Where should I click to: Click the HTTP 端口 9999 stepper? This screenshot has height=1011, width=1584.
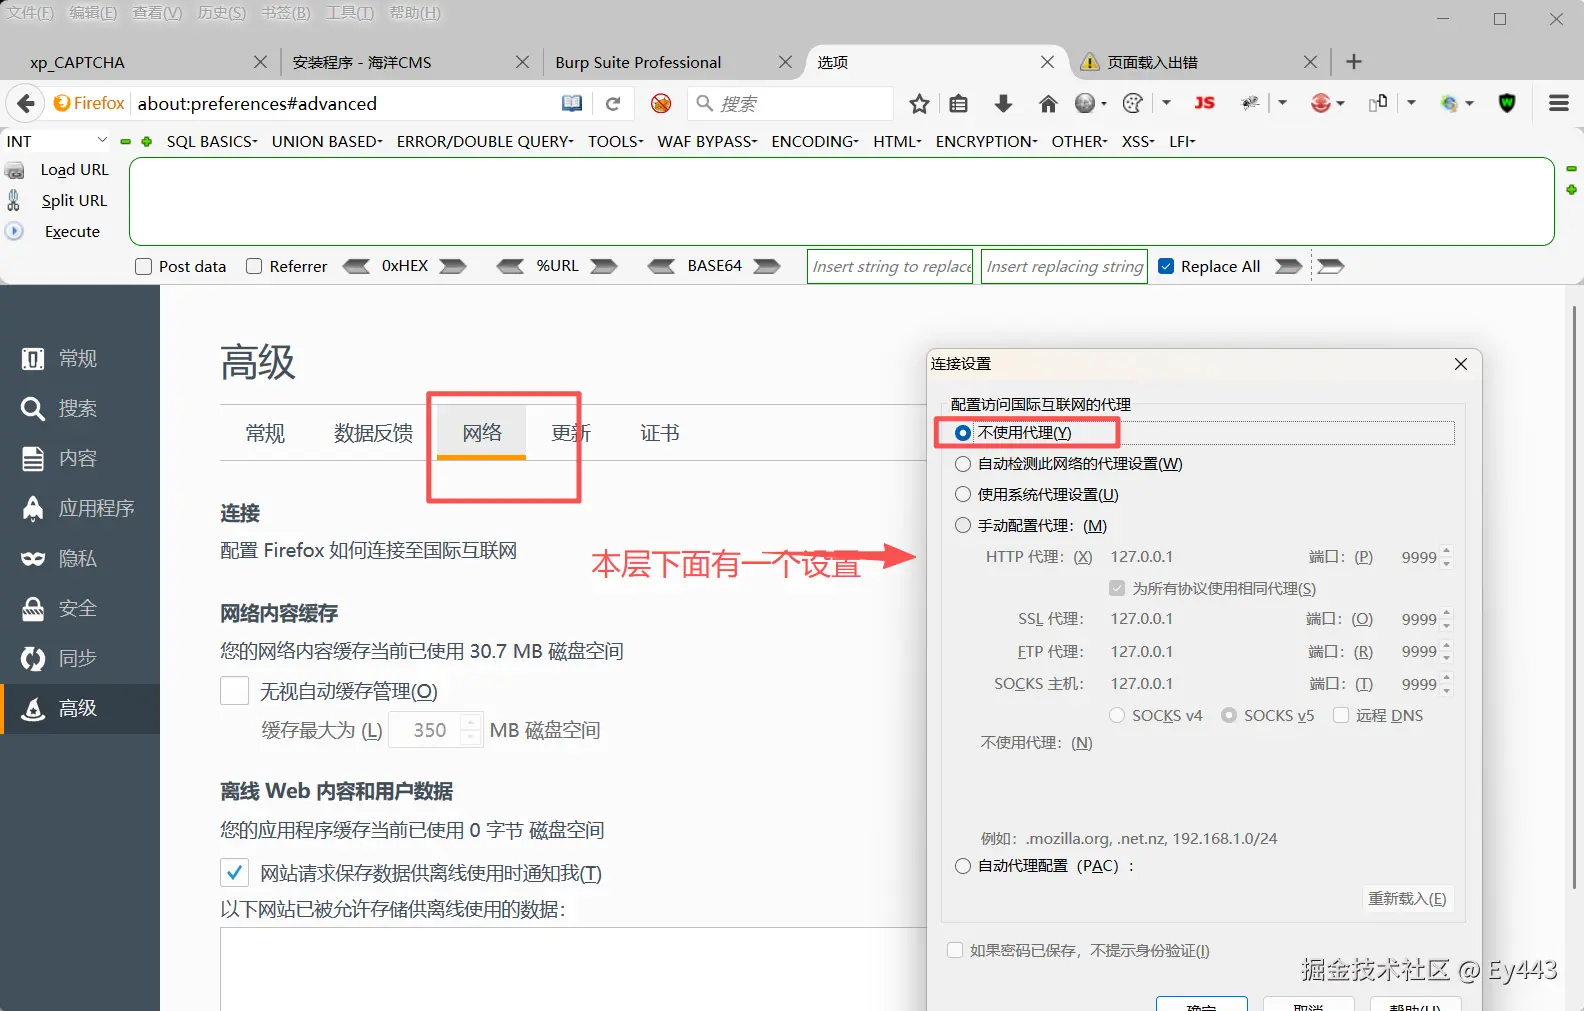coord(1447,557)
